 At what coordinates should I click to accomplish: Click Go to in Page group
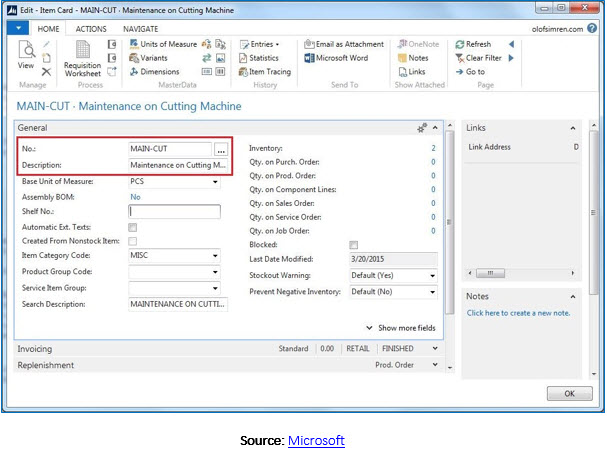(x=470, y=72)
